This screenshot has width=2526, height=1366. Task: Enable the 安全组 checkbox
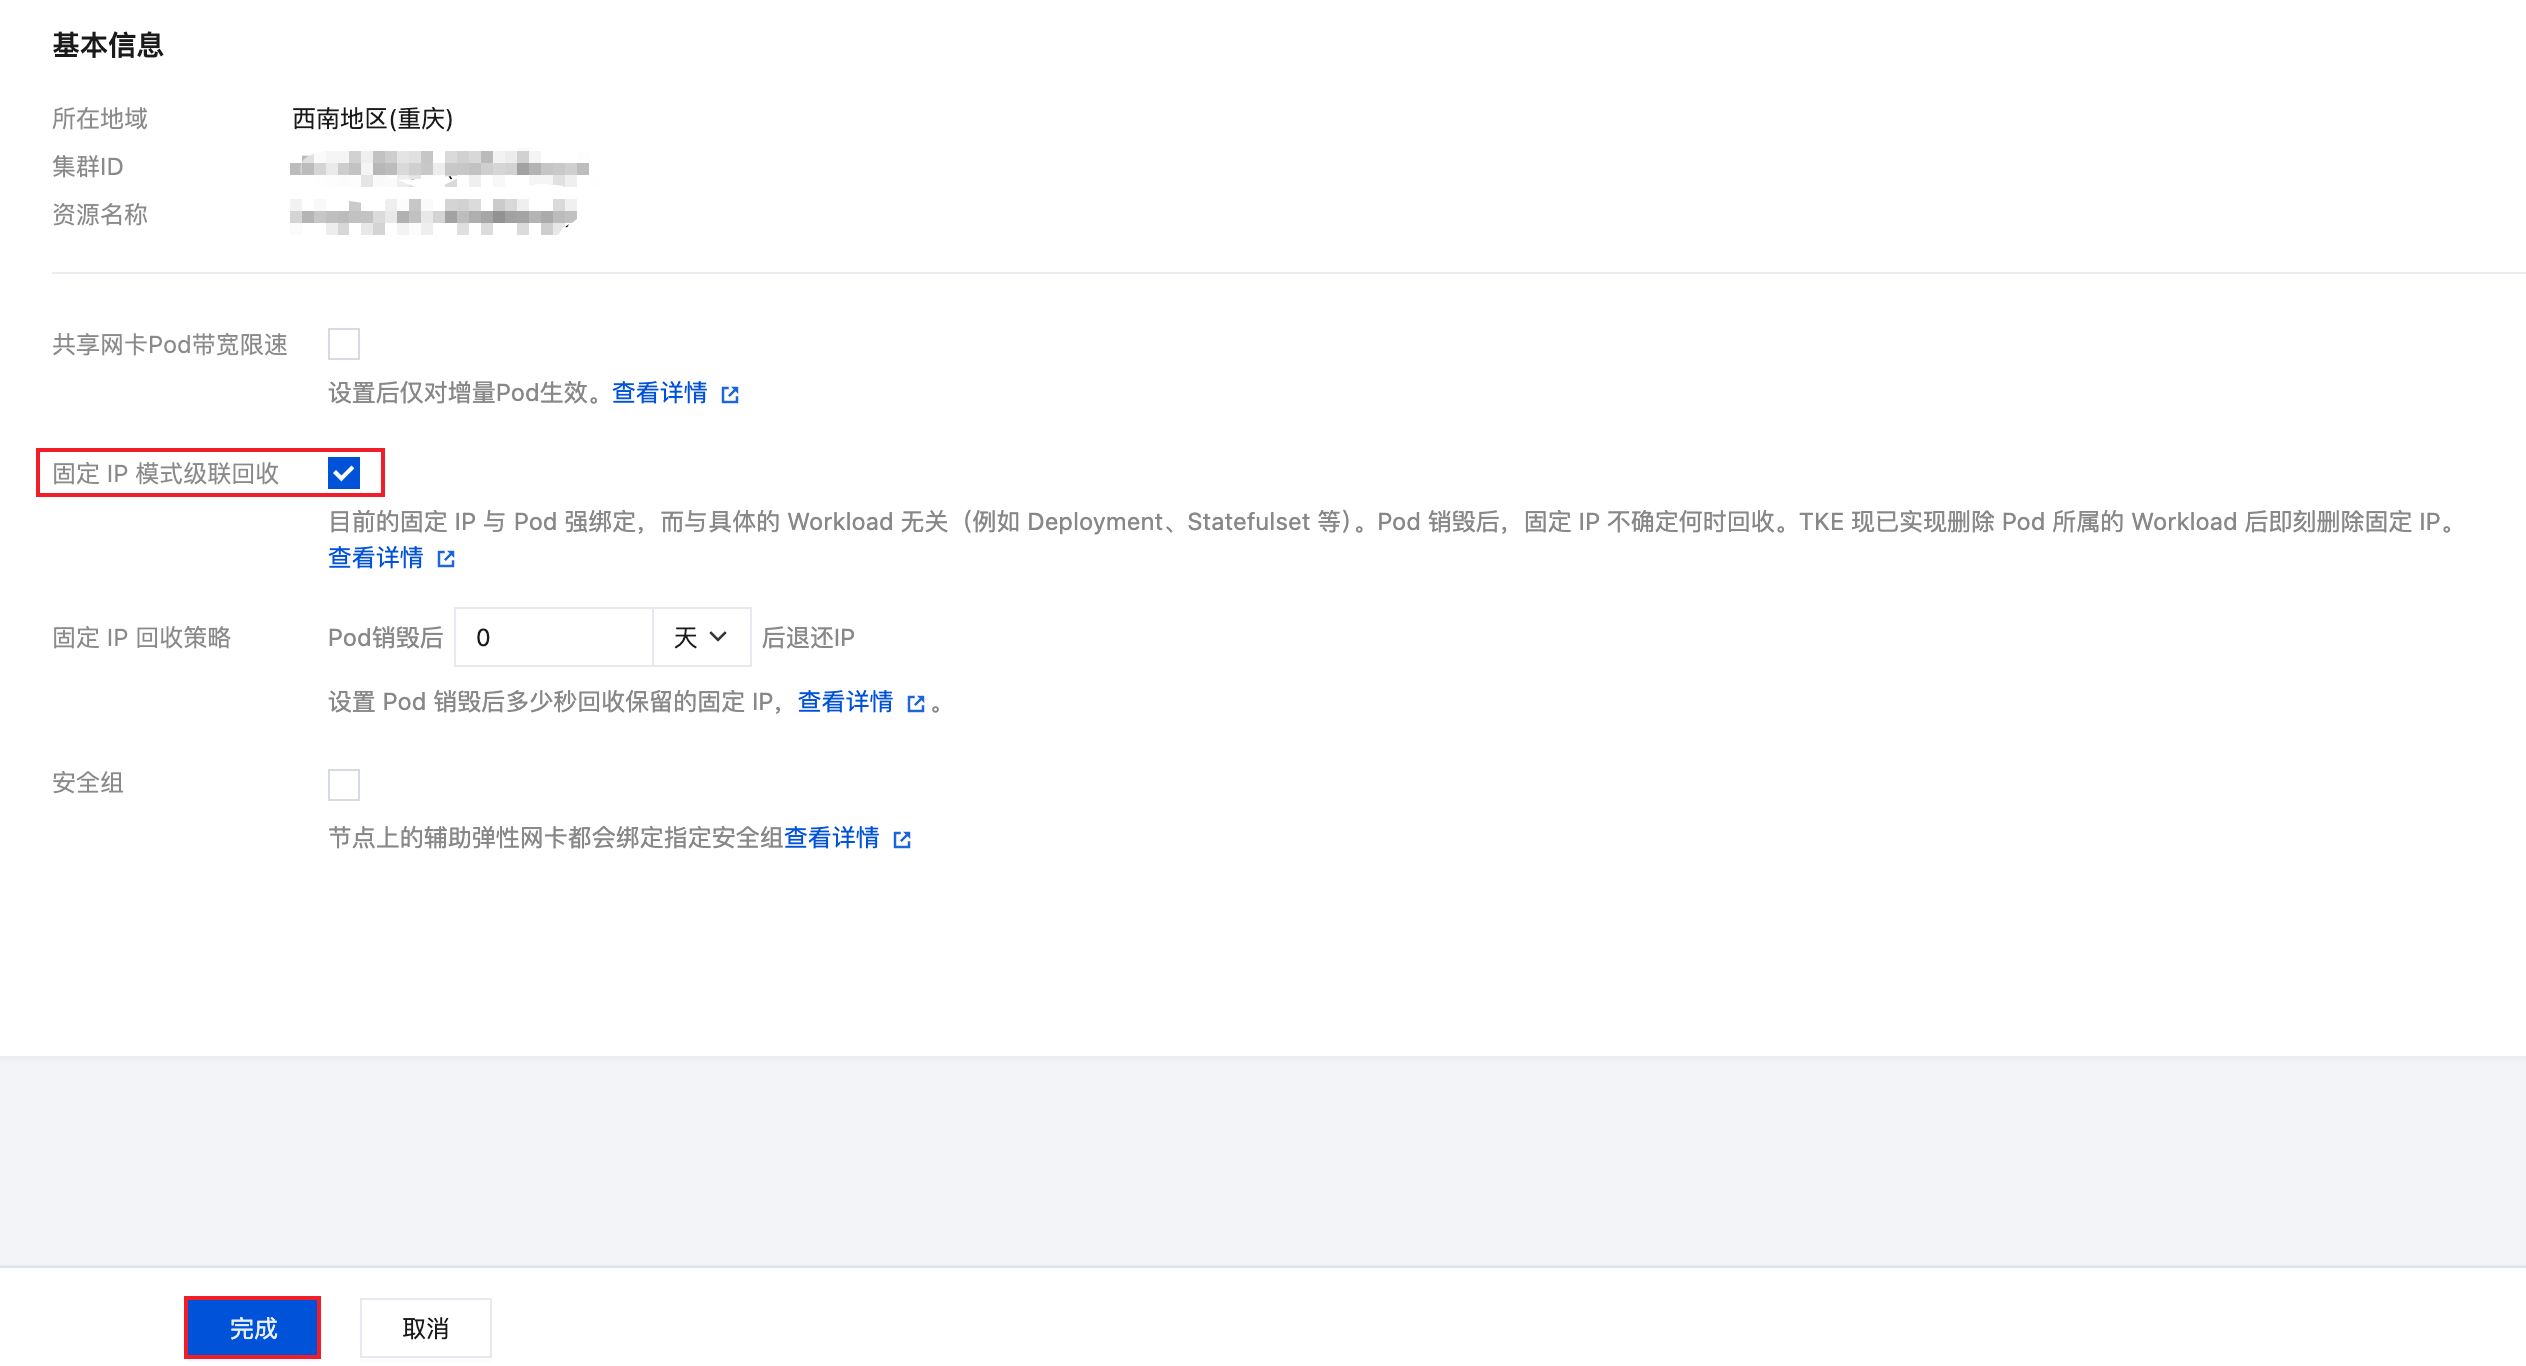(343, 785)
